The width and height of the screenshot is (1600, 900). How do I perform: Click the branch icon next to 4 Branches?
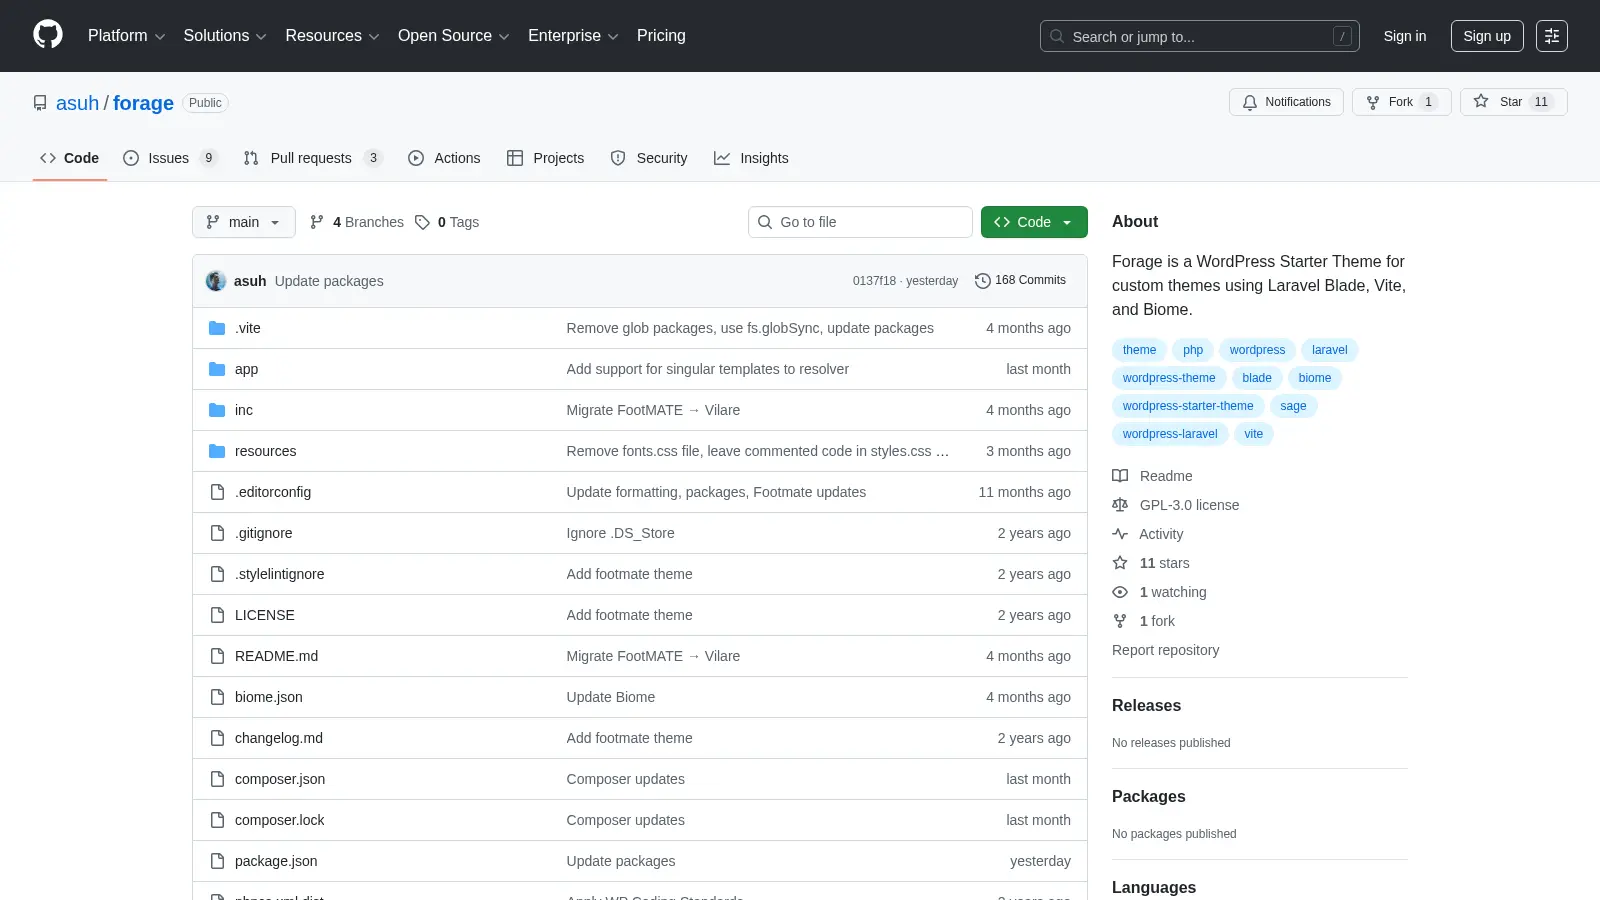click(x=317, y=222)
